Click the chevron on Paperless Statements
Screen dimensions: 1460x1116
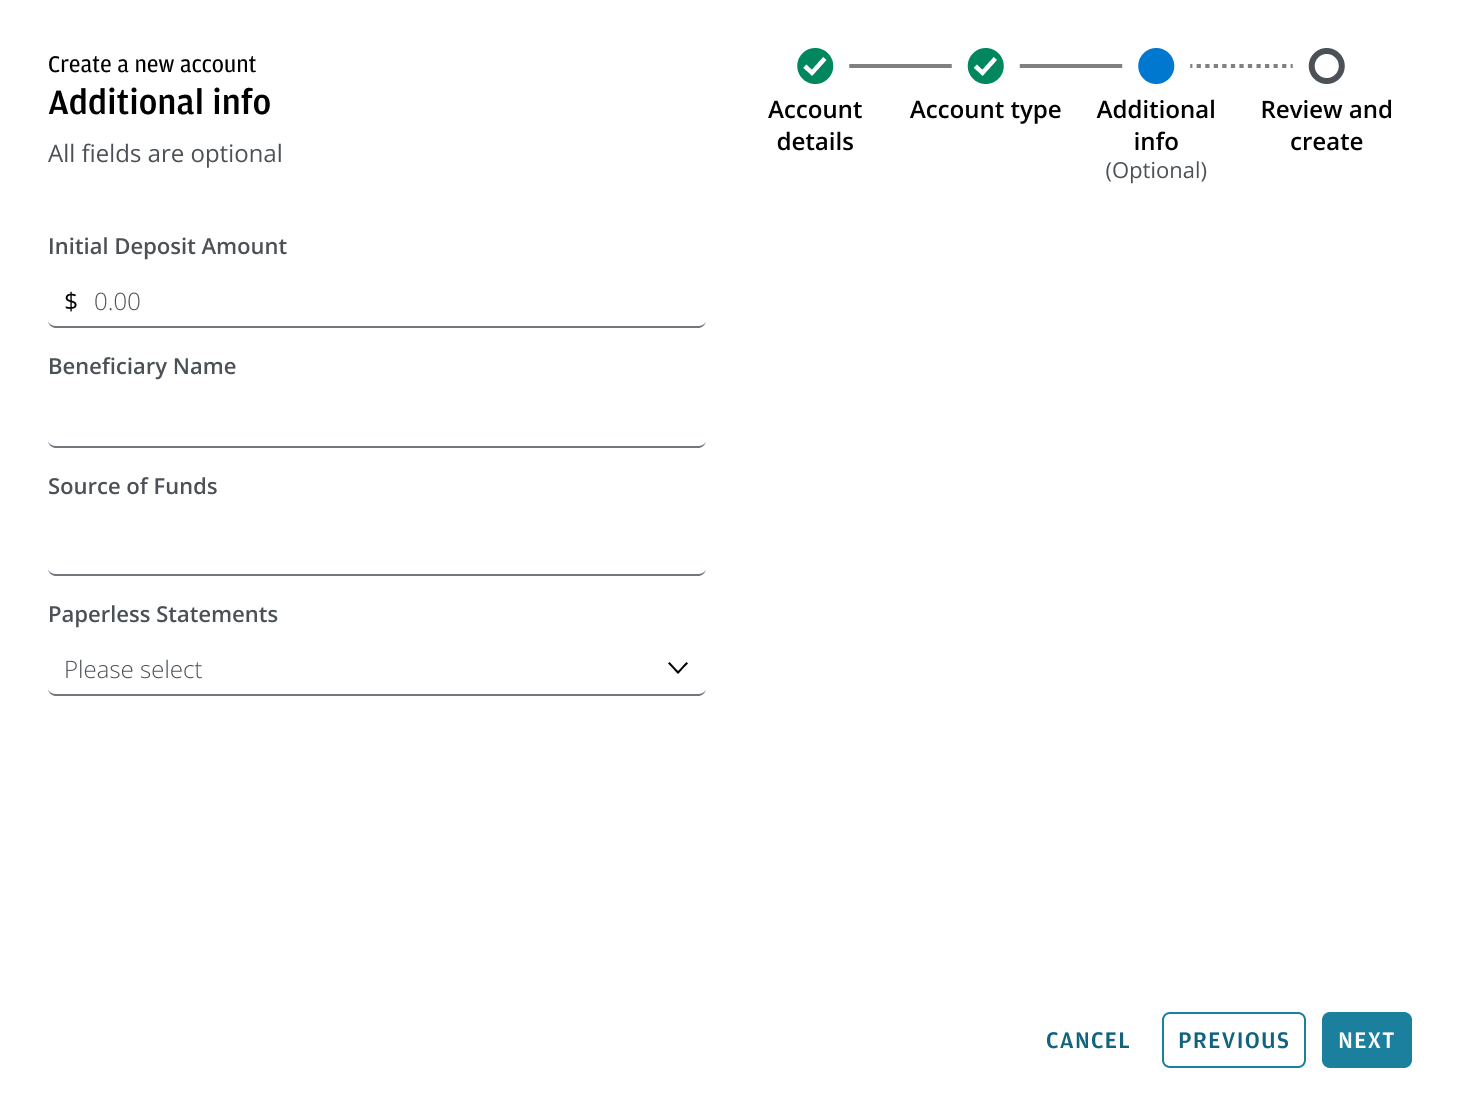point(677,668)
